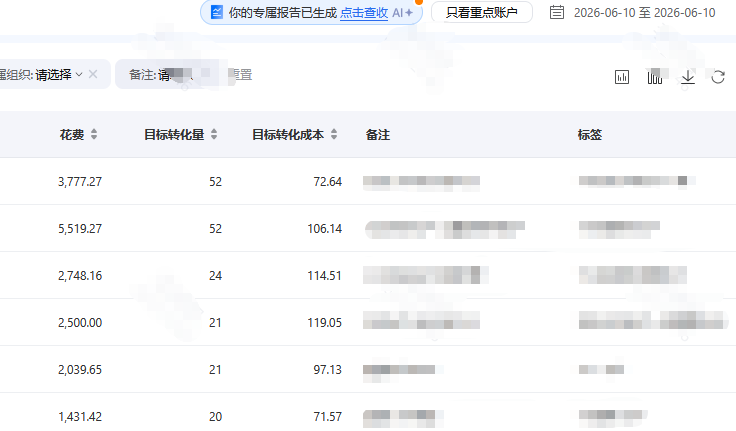736x431 pixels.
Task: Open custom columns settings icon
Action: (655, 77)
